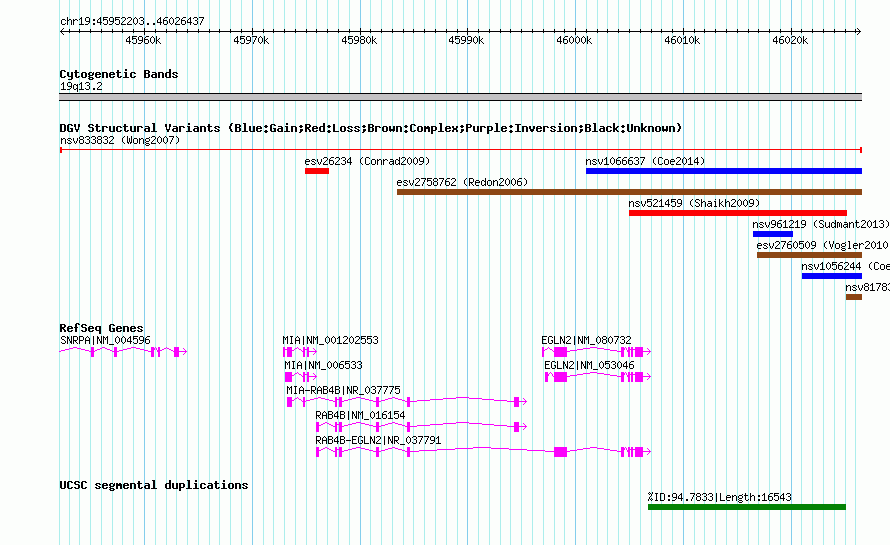Image resolution: width=890 pixels, height=545 pixels.
Task: Select the blue nsv1056244 gain bar
Action: tap(832, 276)
